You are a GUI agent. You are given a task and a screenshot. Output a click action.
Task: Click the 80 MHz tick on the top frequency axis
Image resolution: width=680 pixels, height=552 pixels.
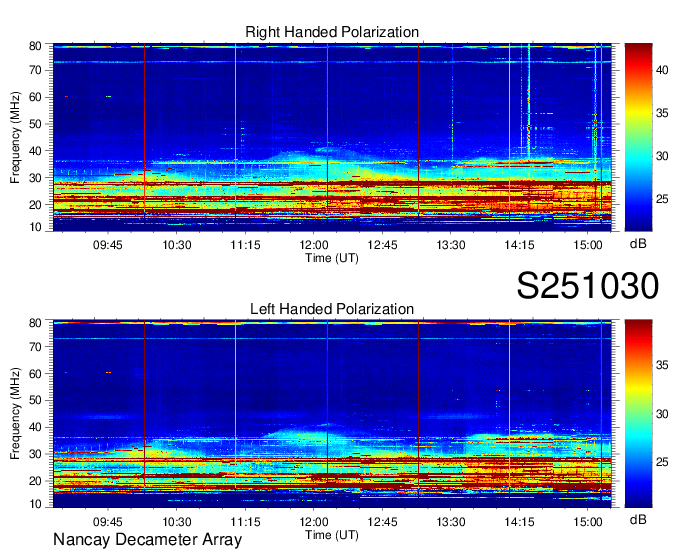[34, 46]
